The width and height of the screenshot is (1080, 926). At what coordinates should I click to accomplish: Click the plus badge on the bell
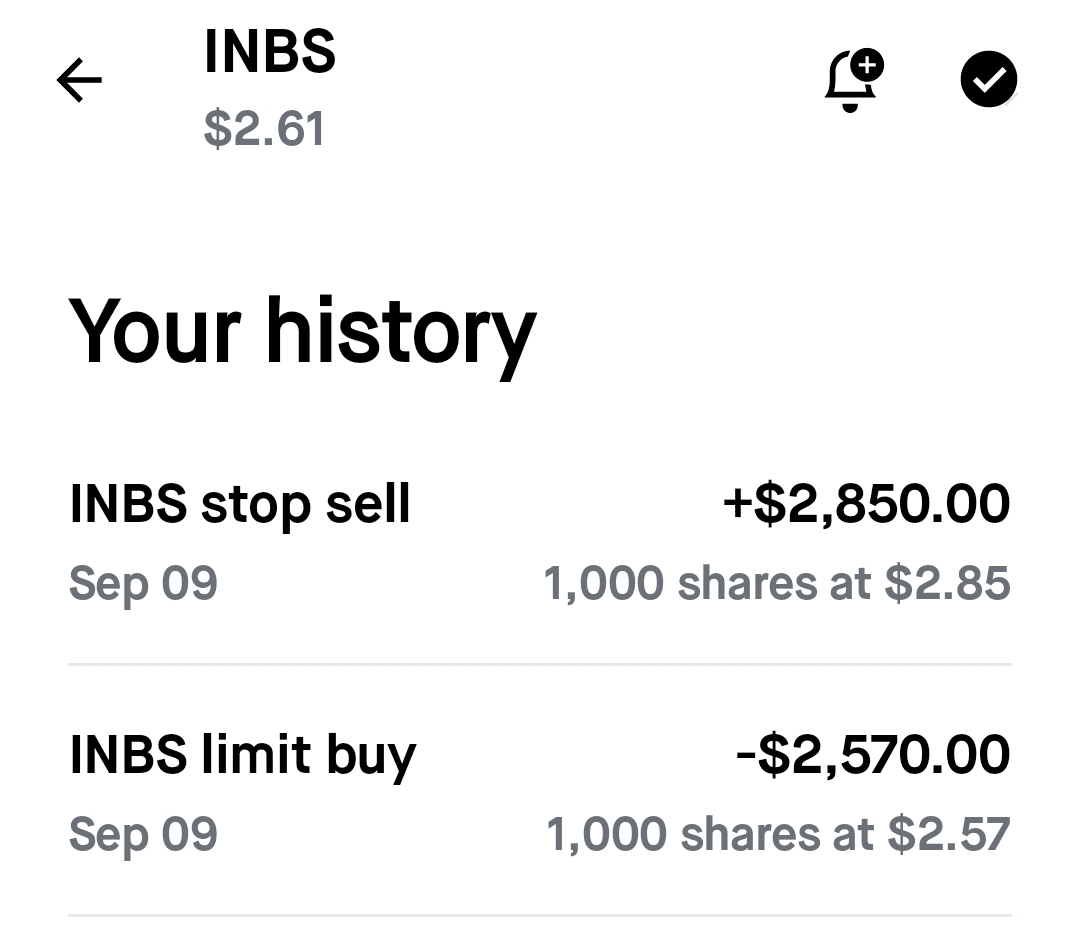point(868,66)
